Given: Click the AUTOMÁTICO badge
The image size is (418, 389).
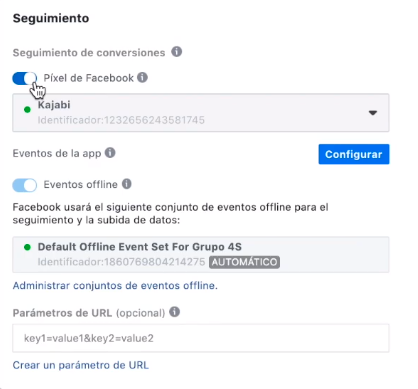Looking at the screenshot, I should [x=244, y=262].
